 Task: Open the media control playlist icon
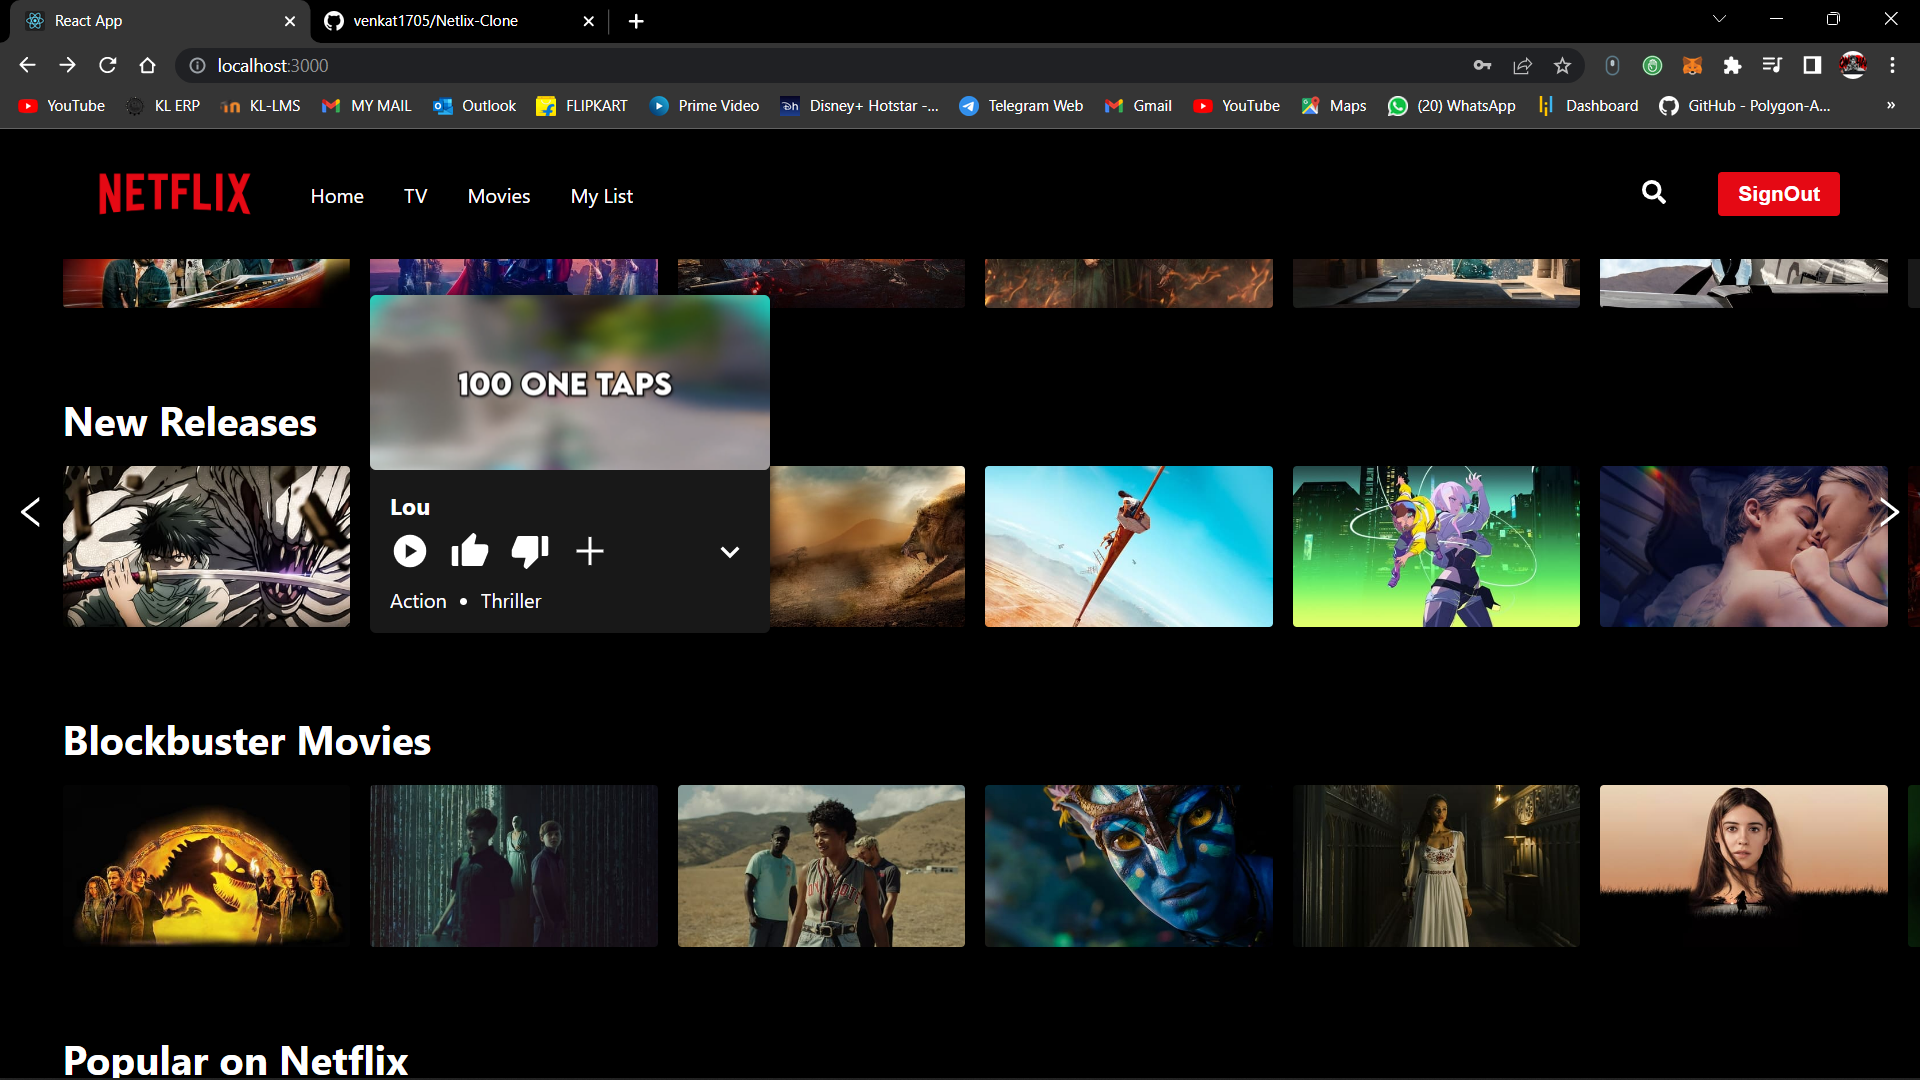(x=1772, y=65)
